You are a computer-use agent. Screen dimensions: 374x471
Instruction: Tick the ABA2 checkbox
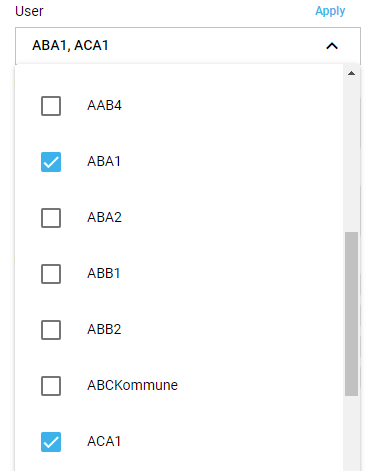point(51,218)
